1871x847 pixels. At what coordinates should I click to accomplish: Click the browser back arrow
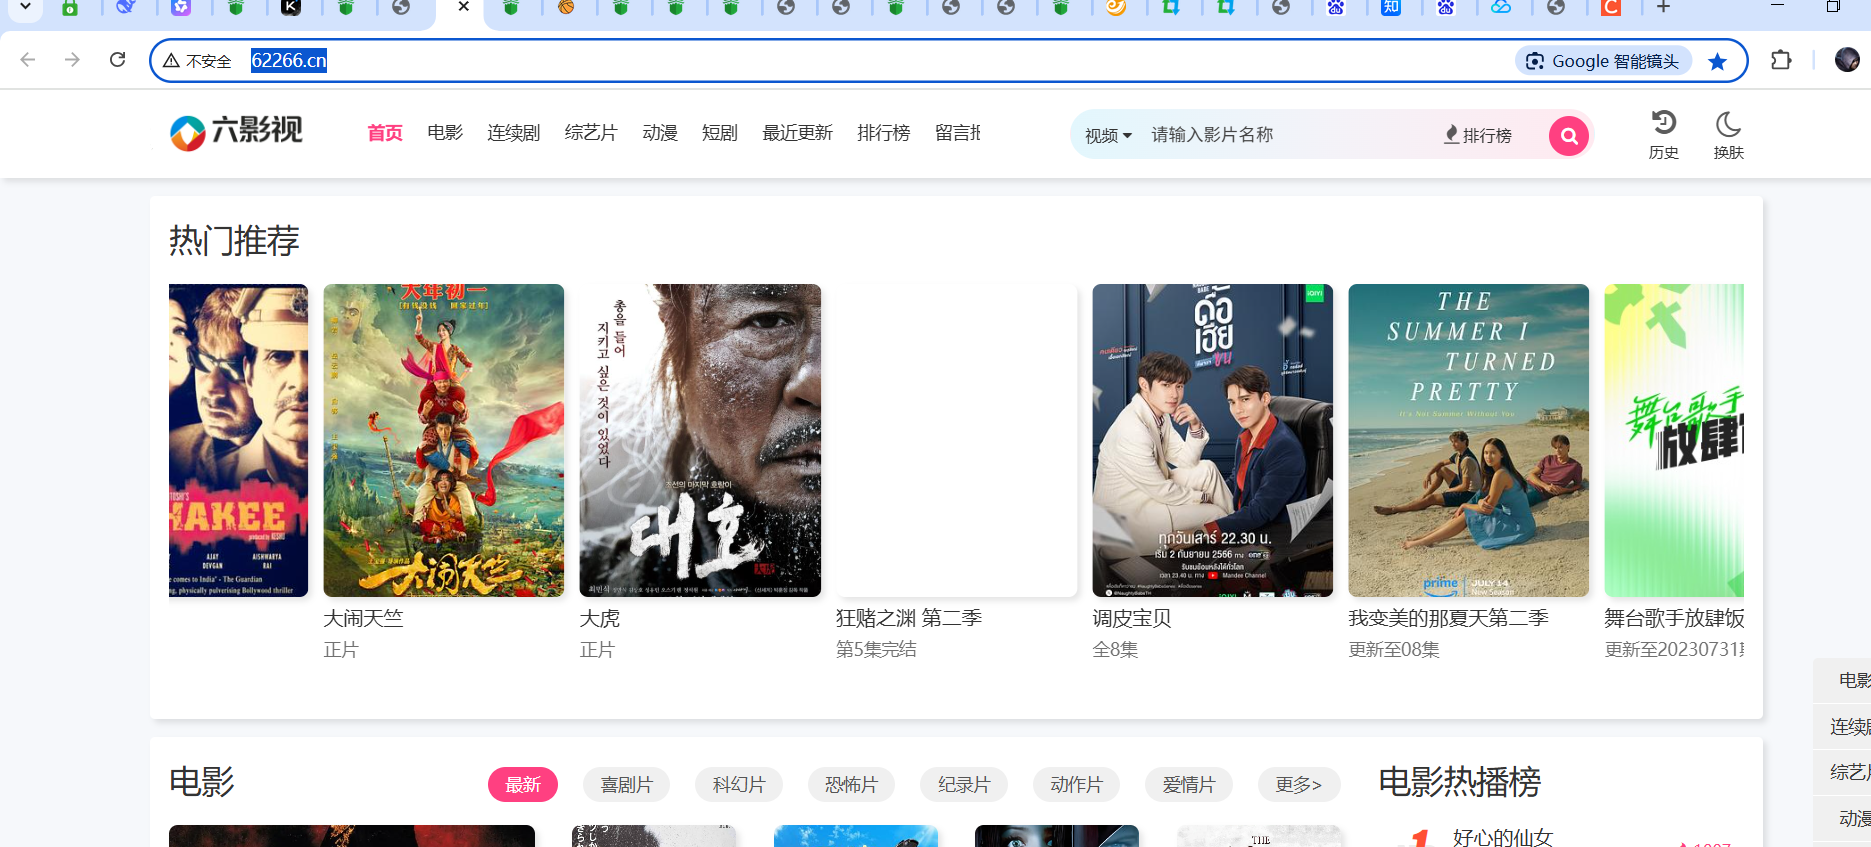[28, 60]
